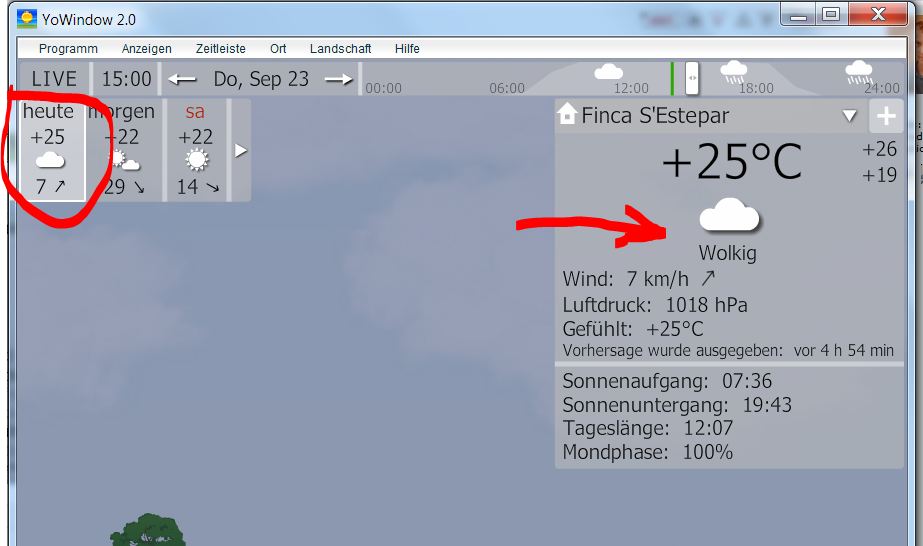This screenshot has height=546, width=923.
Task: Expand more forecast days with triangle arrow
Action: pos(241,151)
